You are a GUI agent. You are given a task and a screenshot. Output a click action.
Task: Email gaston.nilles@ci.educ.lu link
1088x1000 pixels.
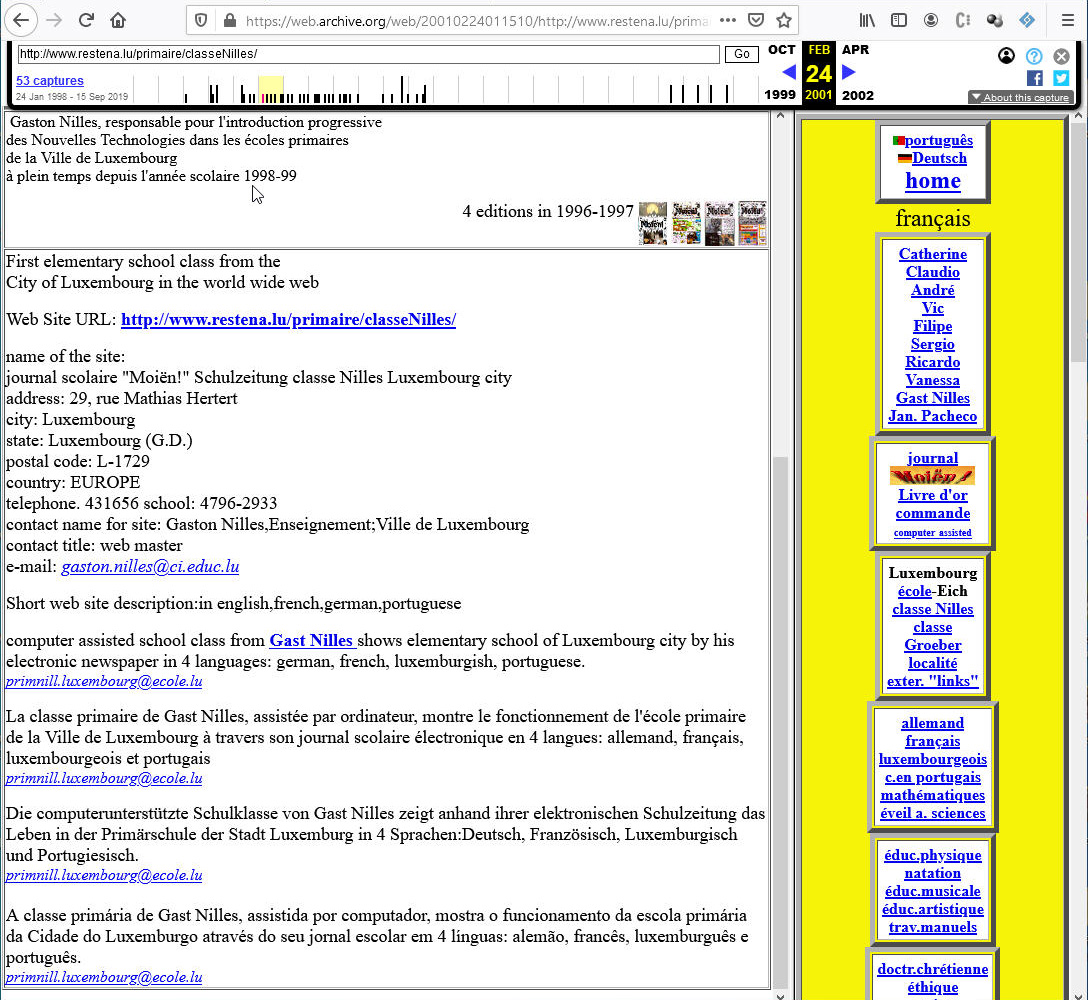click(x=150, y=566)
